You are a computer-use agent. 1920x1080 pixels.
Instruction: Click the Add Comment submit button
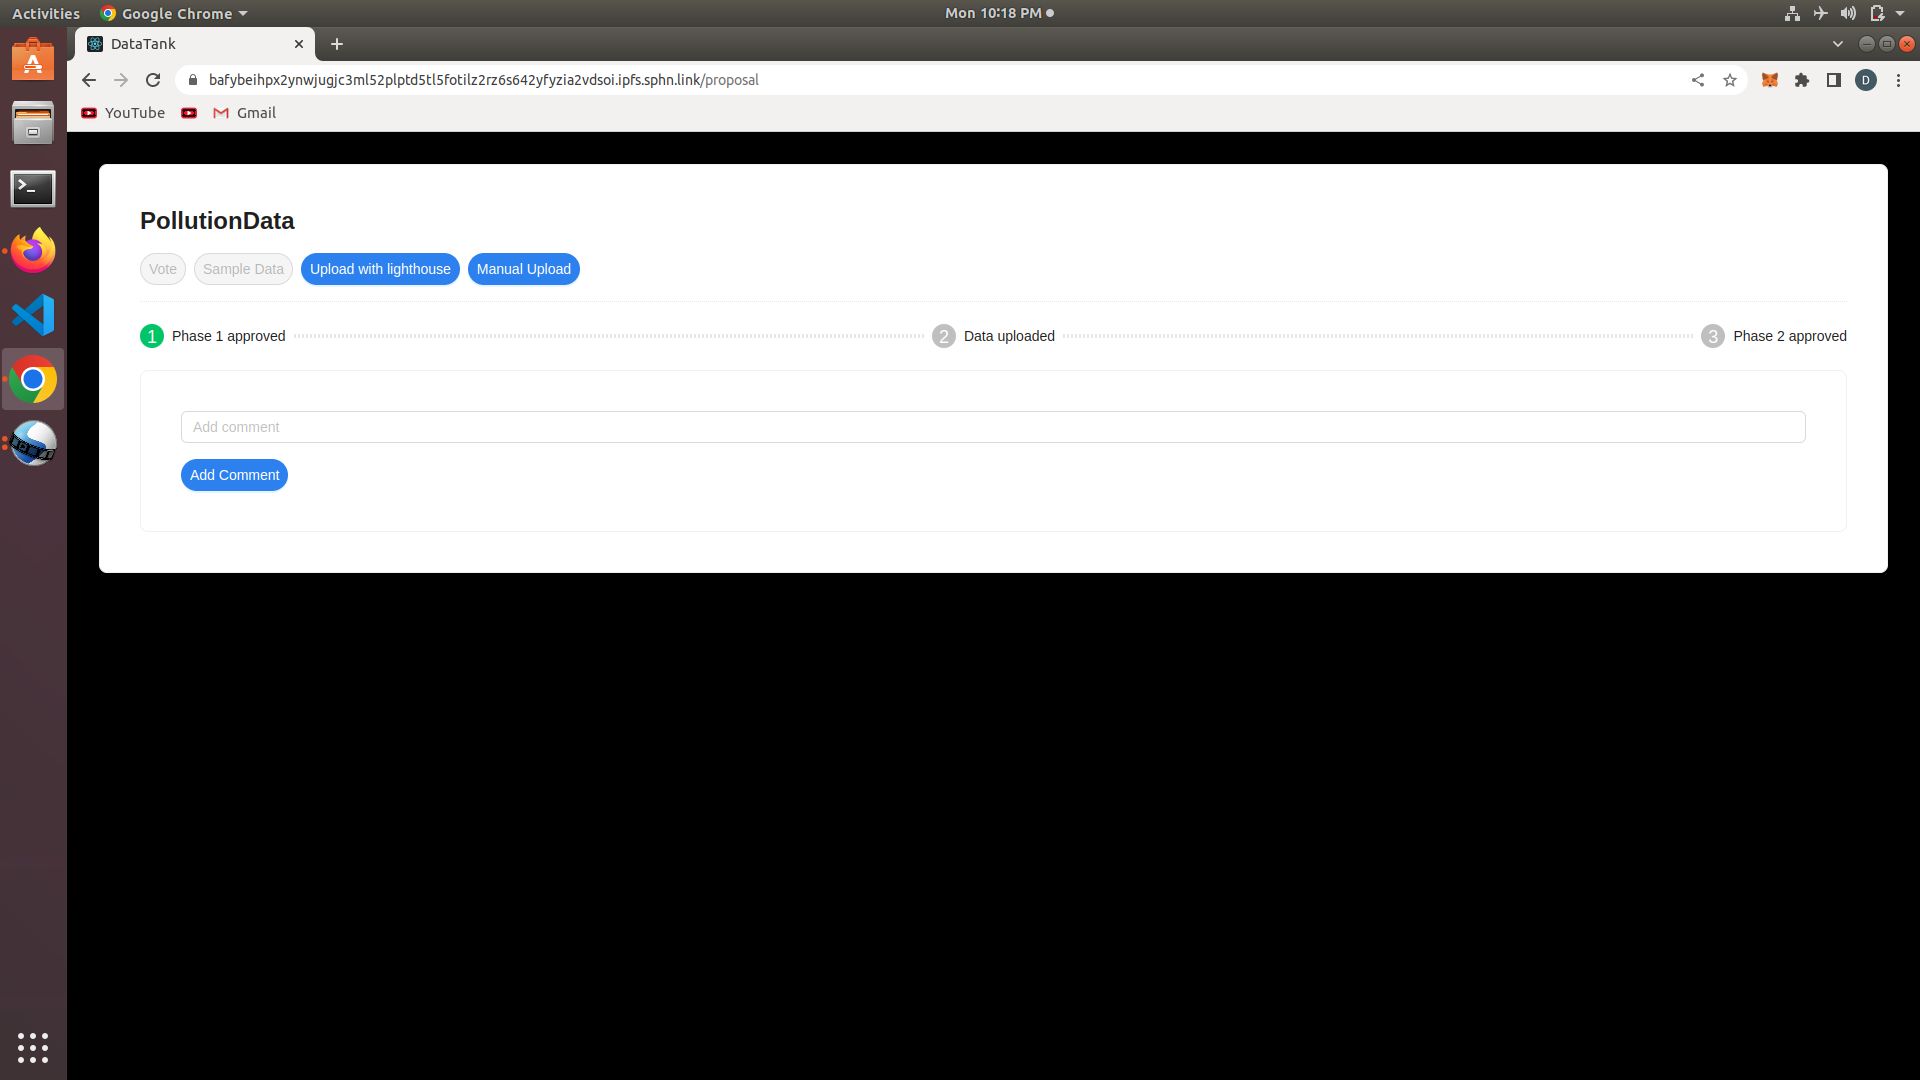tap(235, 475)
